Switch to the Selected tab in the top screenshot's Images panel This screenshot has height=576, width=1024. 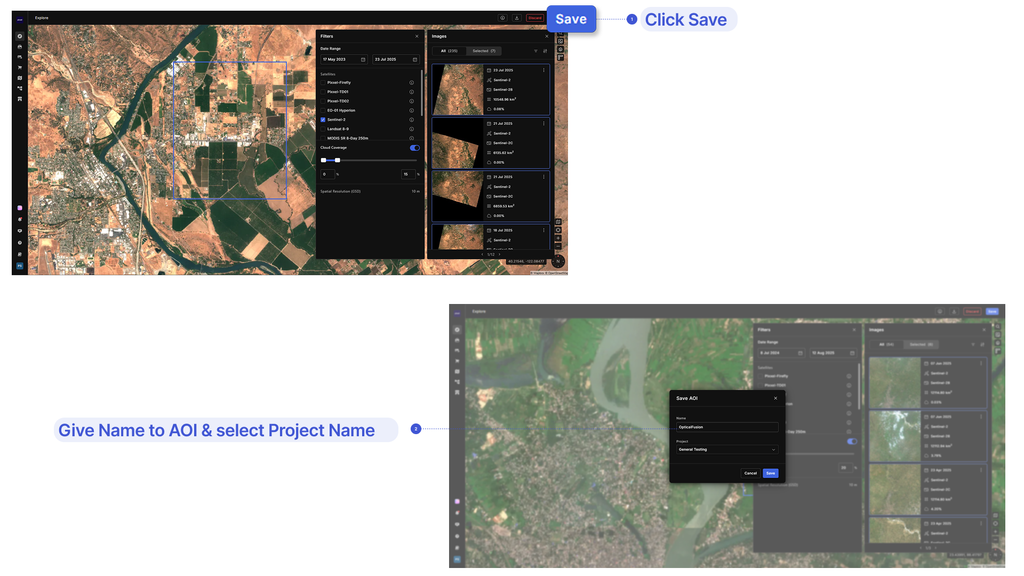click(x=484, y=51)
